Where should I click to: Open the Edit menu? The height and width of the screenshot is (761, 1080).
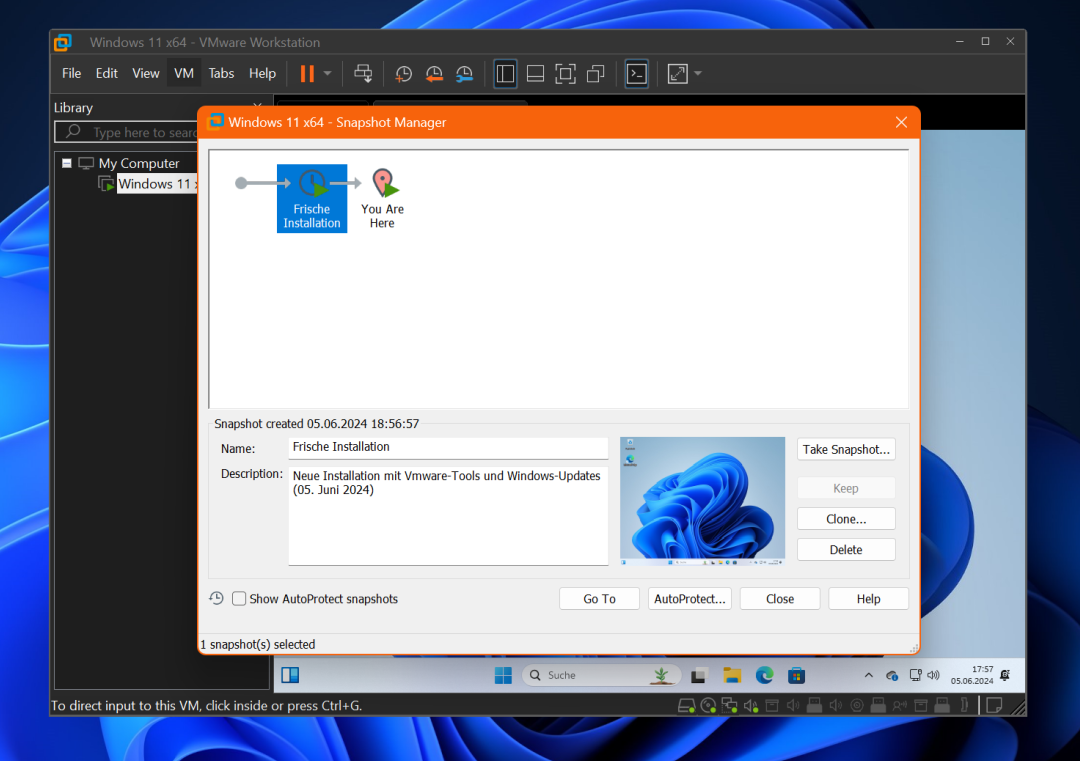pos(106,74)
